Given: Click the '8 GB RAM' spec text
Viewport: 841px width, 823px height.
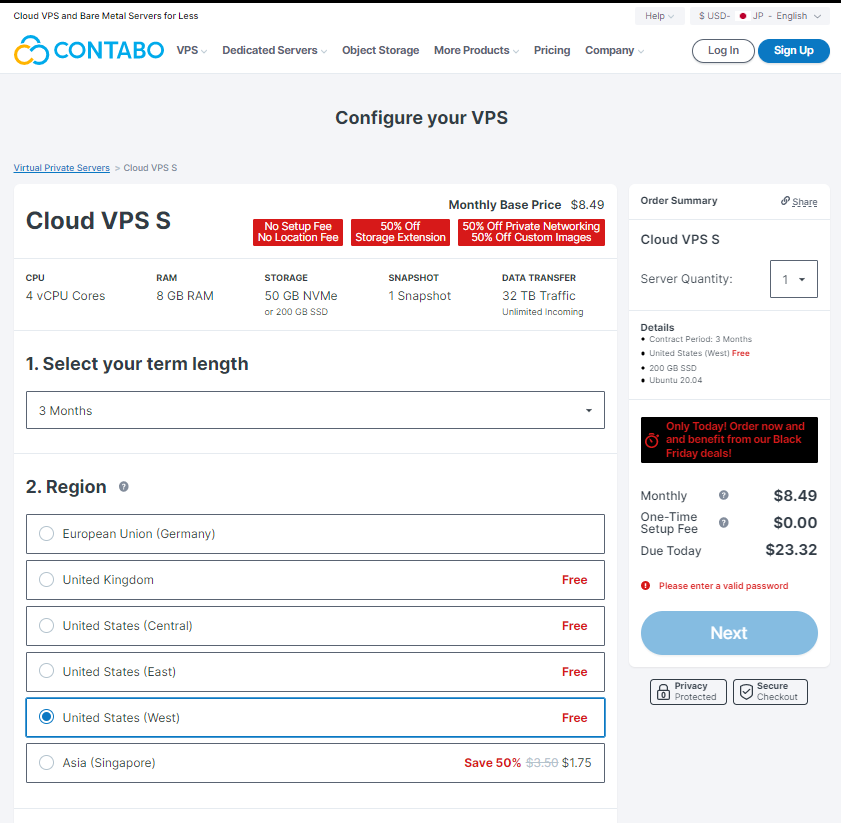Looking at the screenshot, I should tap(185, 296).
